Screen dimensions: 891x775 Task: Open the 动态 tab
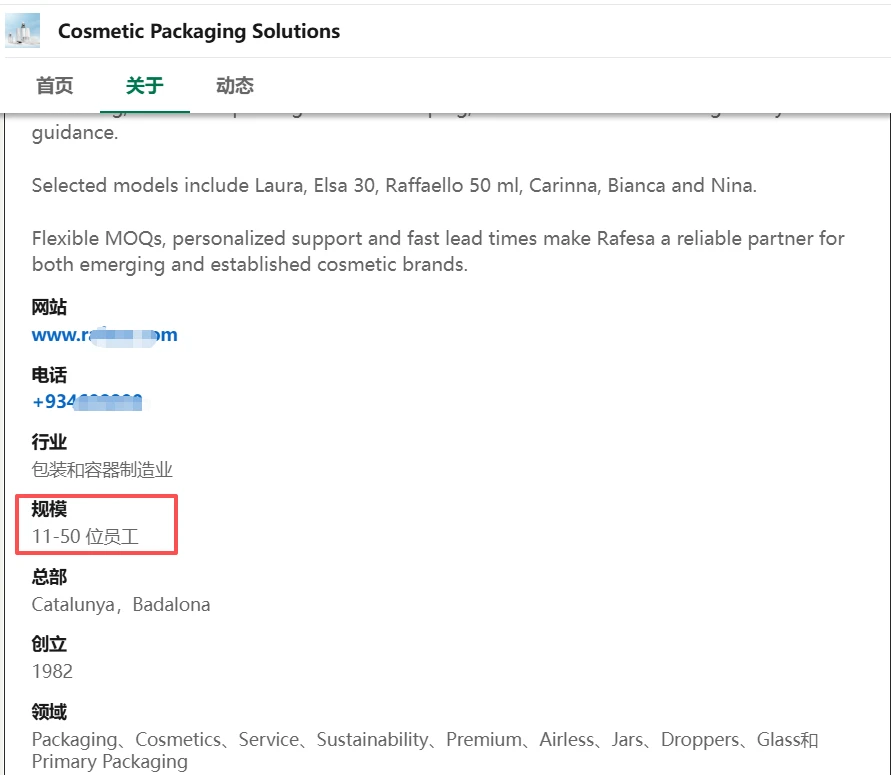234,86
